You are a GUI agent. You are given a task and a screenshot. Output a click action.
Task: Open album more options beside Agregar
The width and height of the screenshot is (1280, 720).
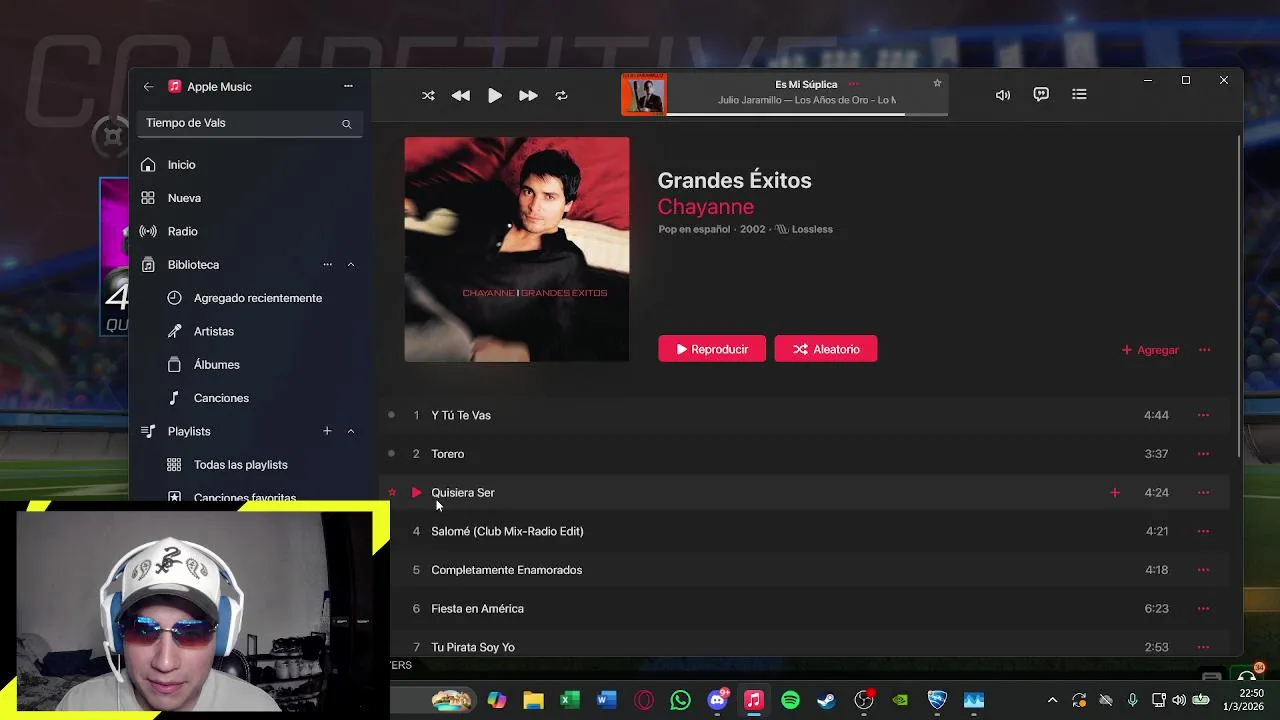click(x=1204, y=350)
